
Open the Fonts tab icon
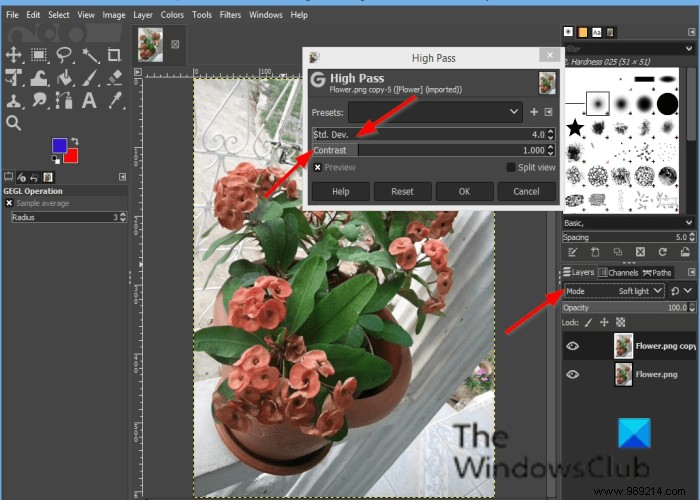(596, 32)
